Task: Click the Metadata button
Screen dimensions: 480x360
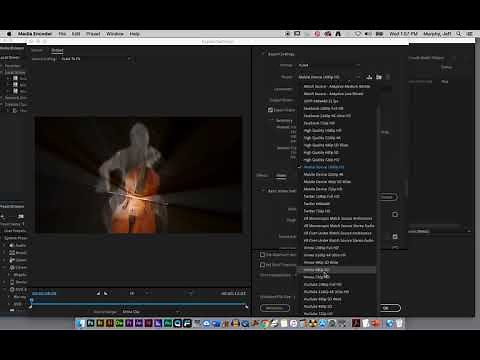Action: pos(275,308)
